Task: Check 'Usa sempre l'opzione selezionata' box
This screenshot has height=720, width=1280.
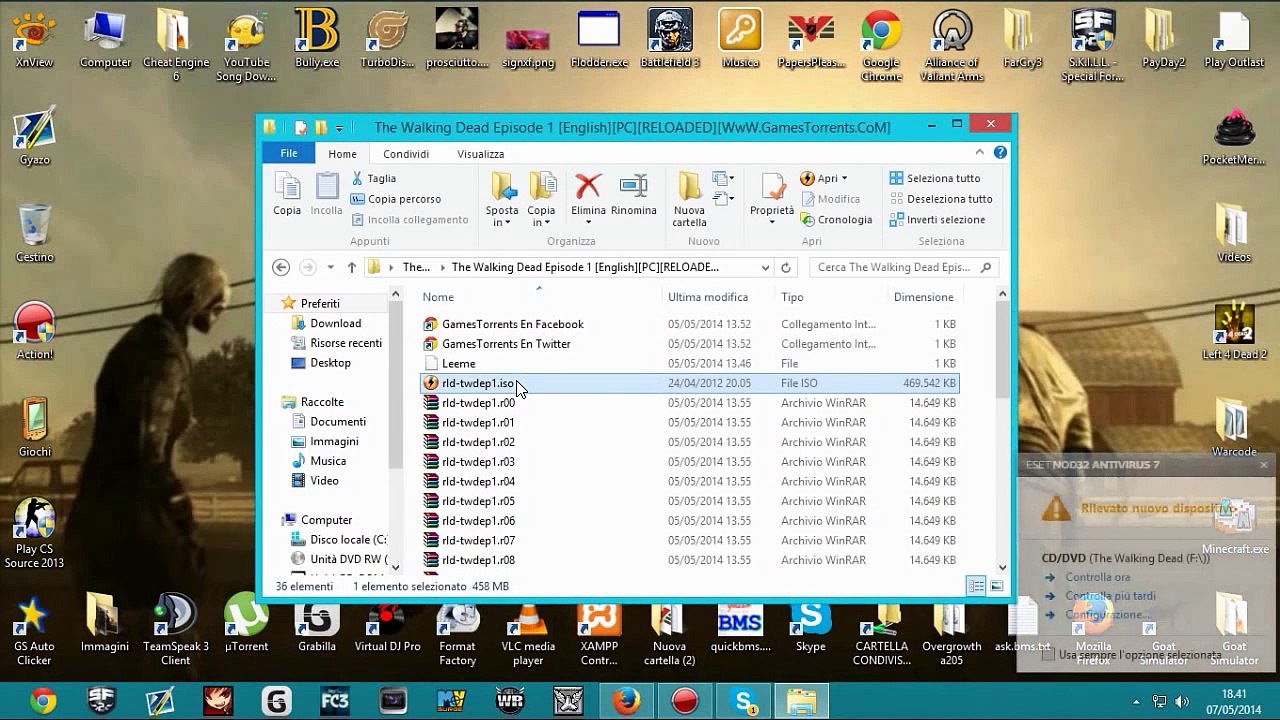Action: click(x=1048, y=655)
